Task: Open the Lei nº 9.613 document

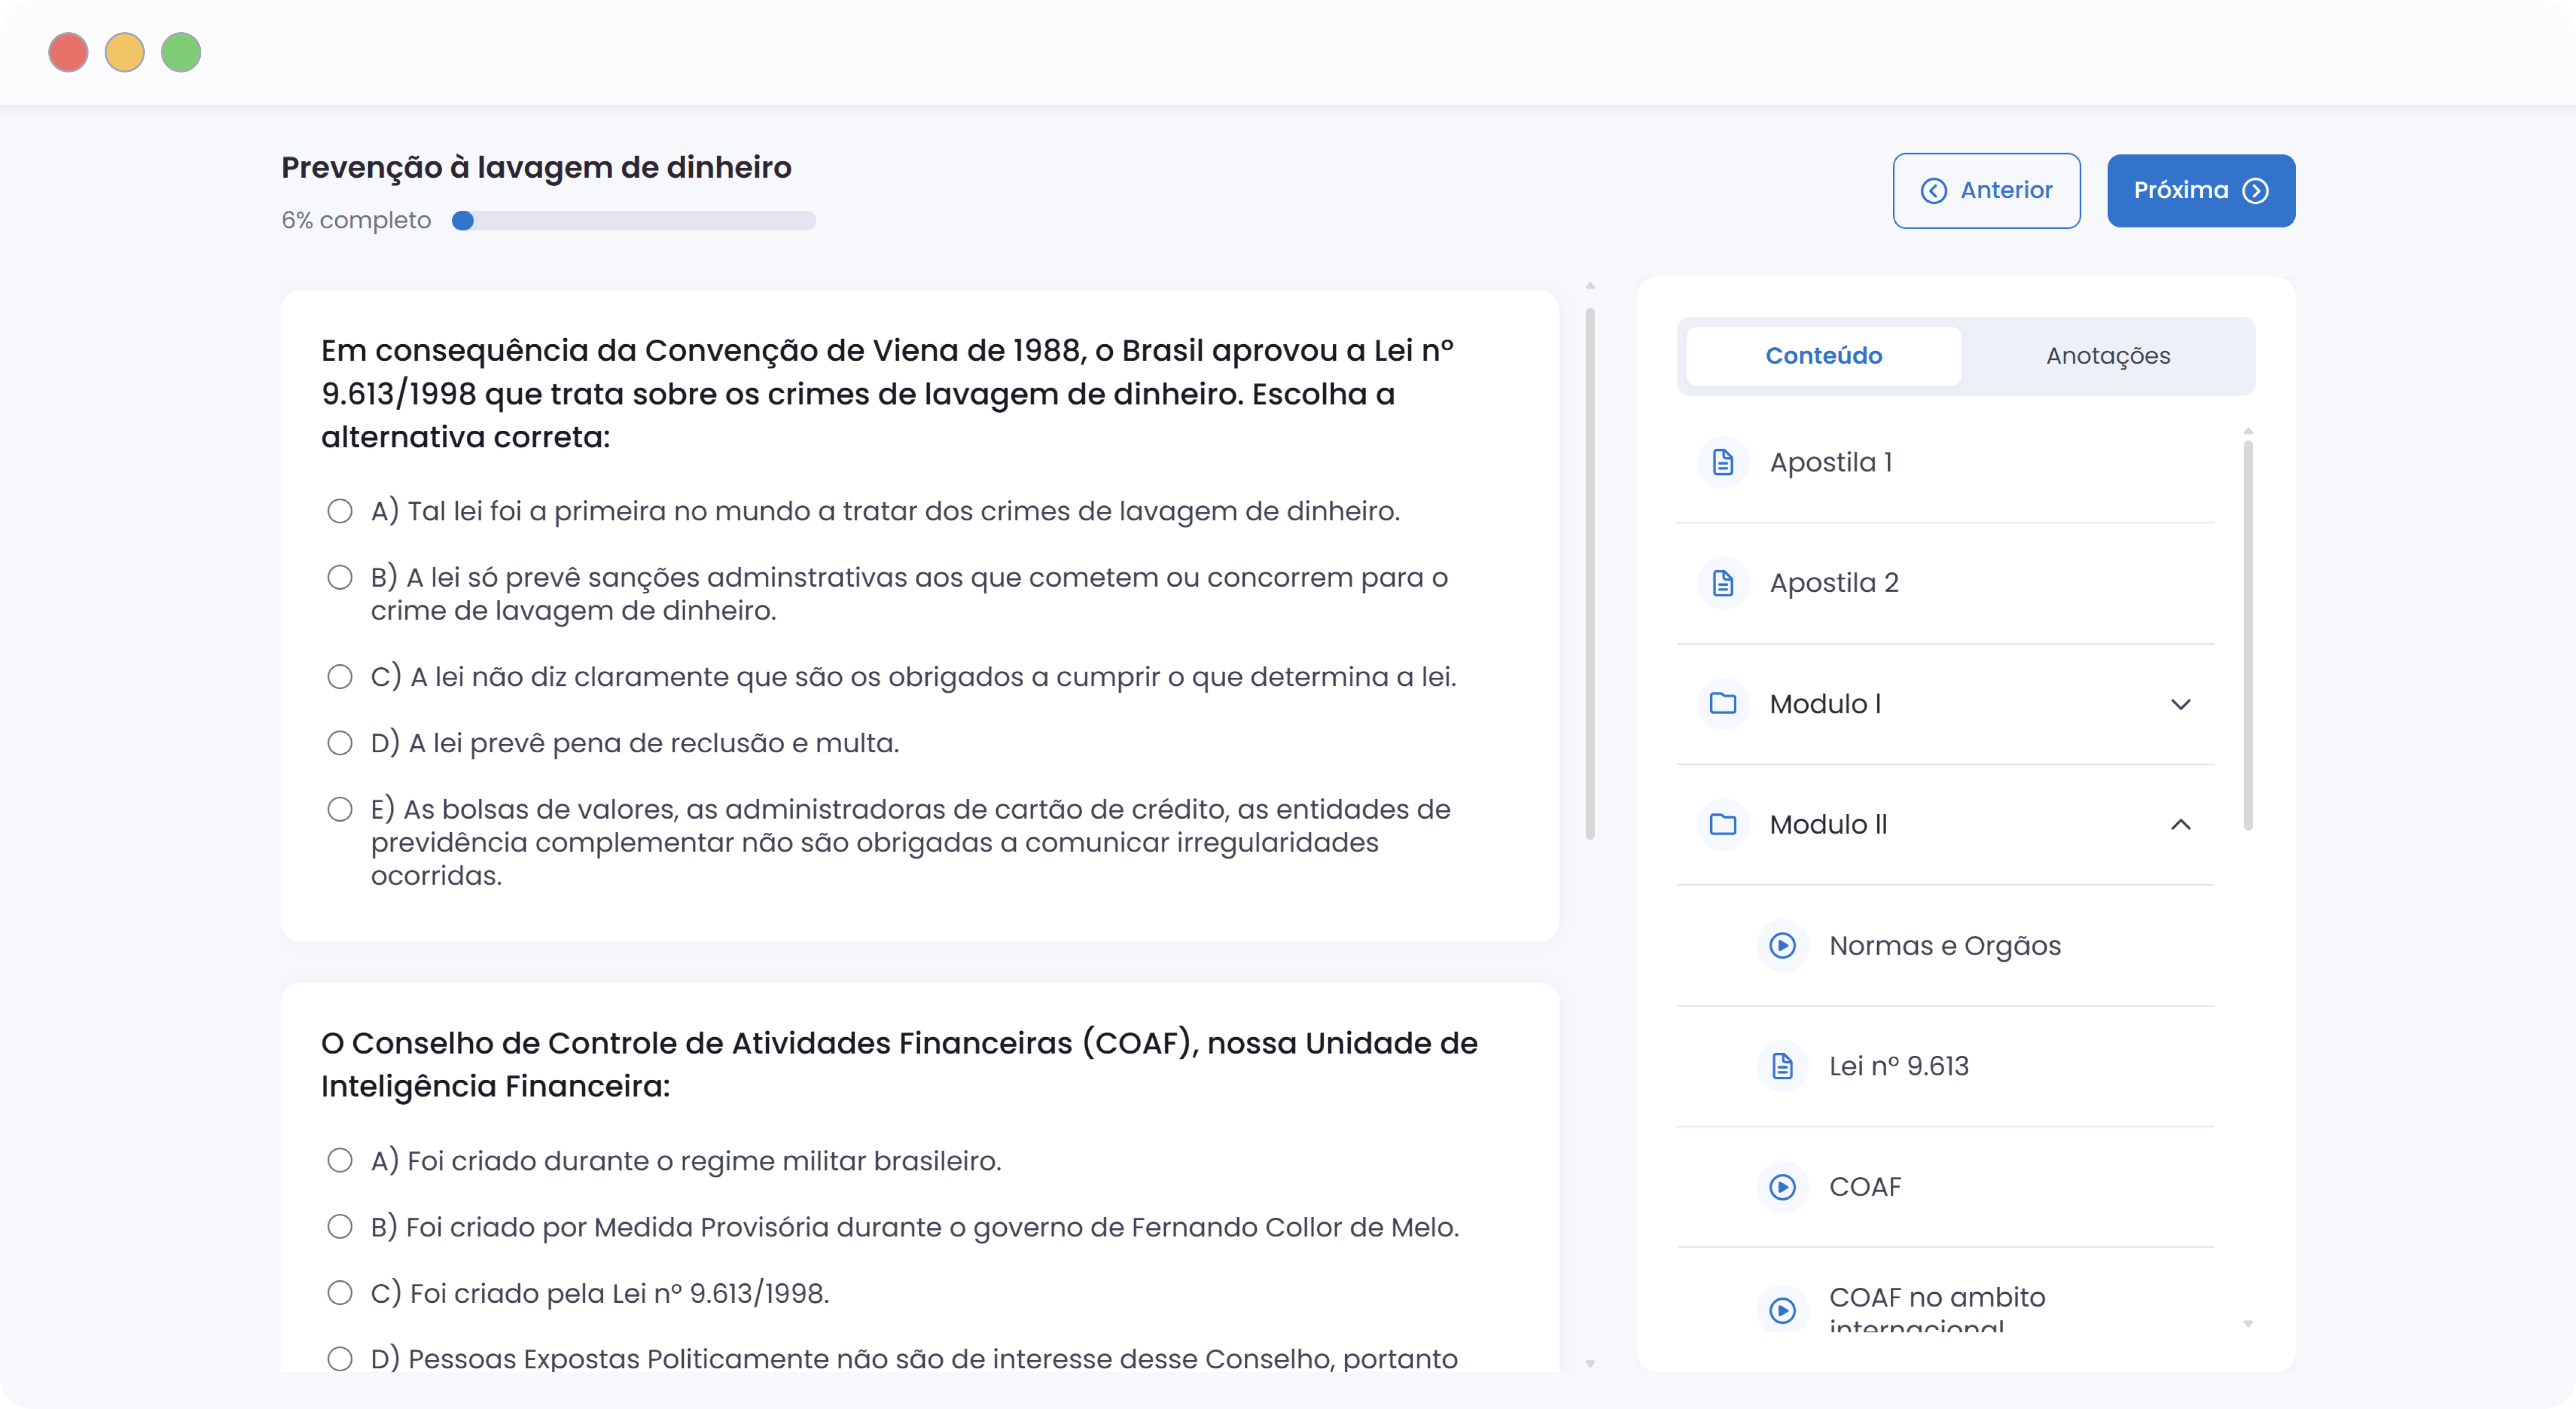Action: tap(1945, 1066)
